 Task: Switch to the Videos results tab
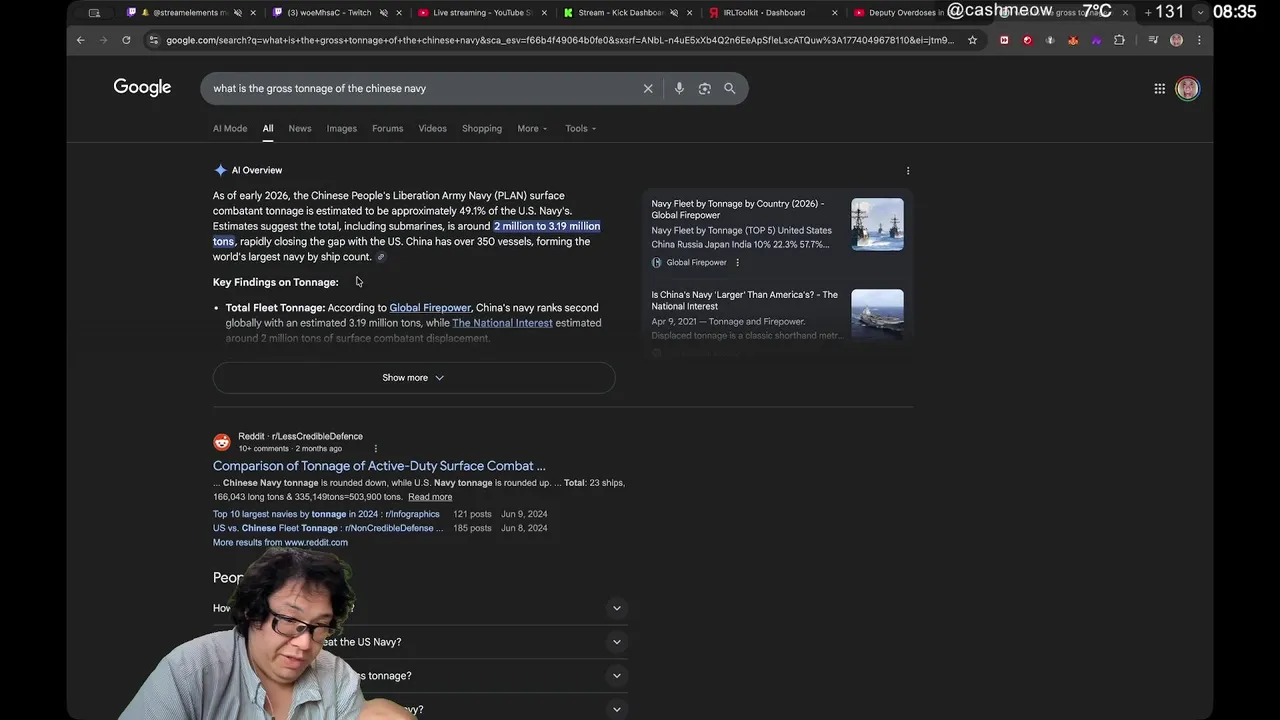(x=433, y=128)
